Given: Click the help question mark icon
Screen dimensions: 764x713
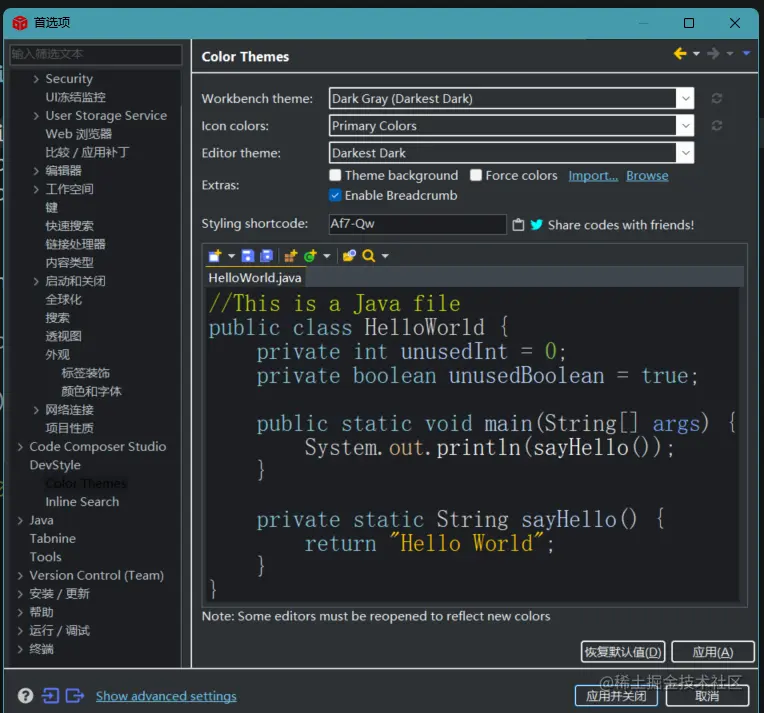Looking at the screenshot, I should 25,696.
